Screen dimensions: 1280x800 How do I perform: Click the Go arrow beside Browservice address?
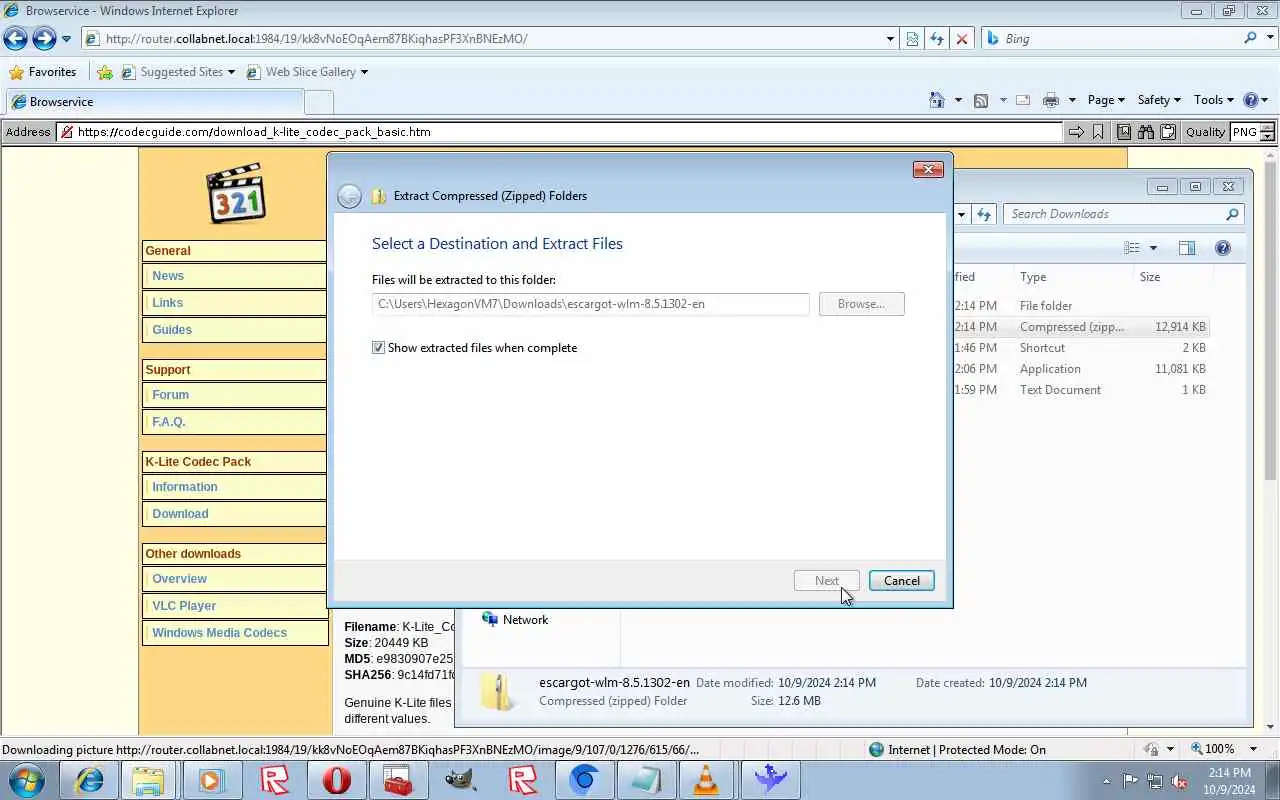point(1076,132)
